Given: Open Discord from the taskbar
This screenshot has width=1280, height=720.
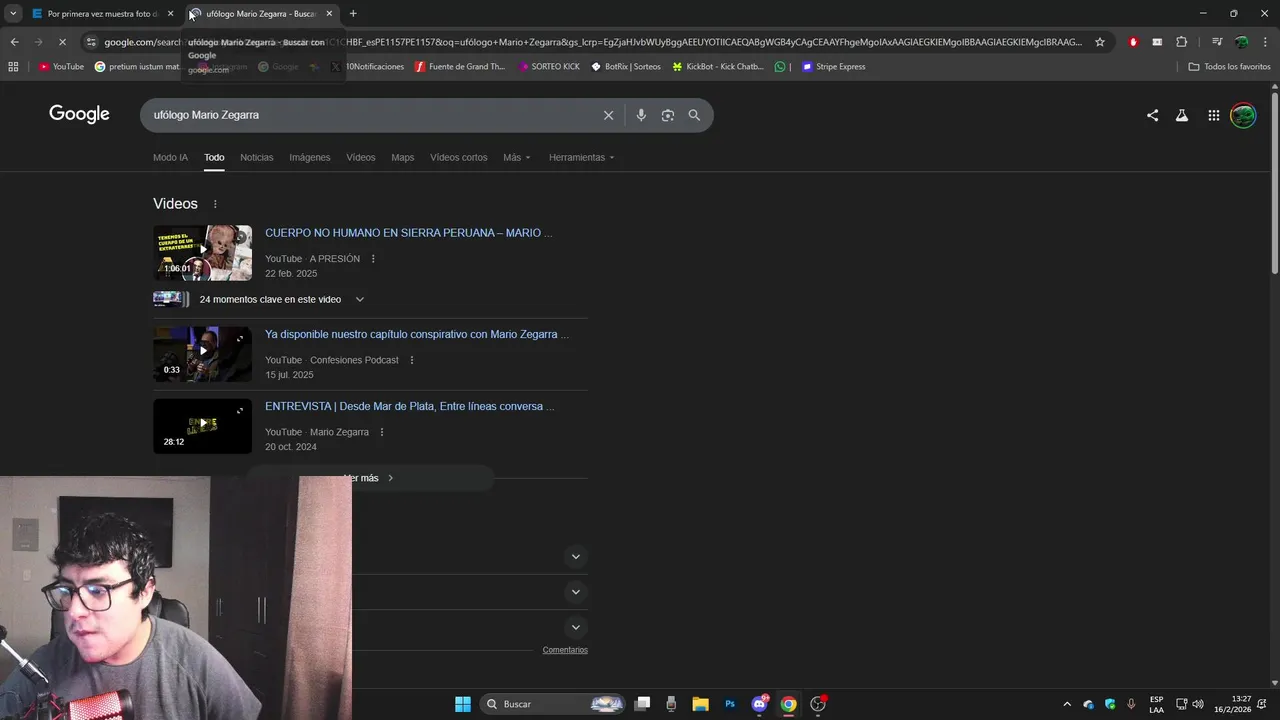Looking at the screenshot, I should (x=759, y=704).
